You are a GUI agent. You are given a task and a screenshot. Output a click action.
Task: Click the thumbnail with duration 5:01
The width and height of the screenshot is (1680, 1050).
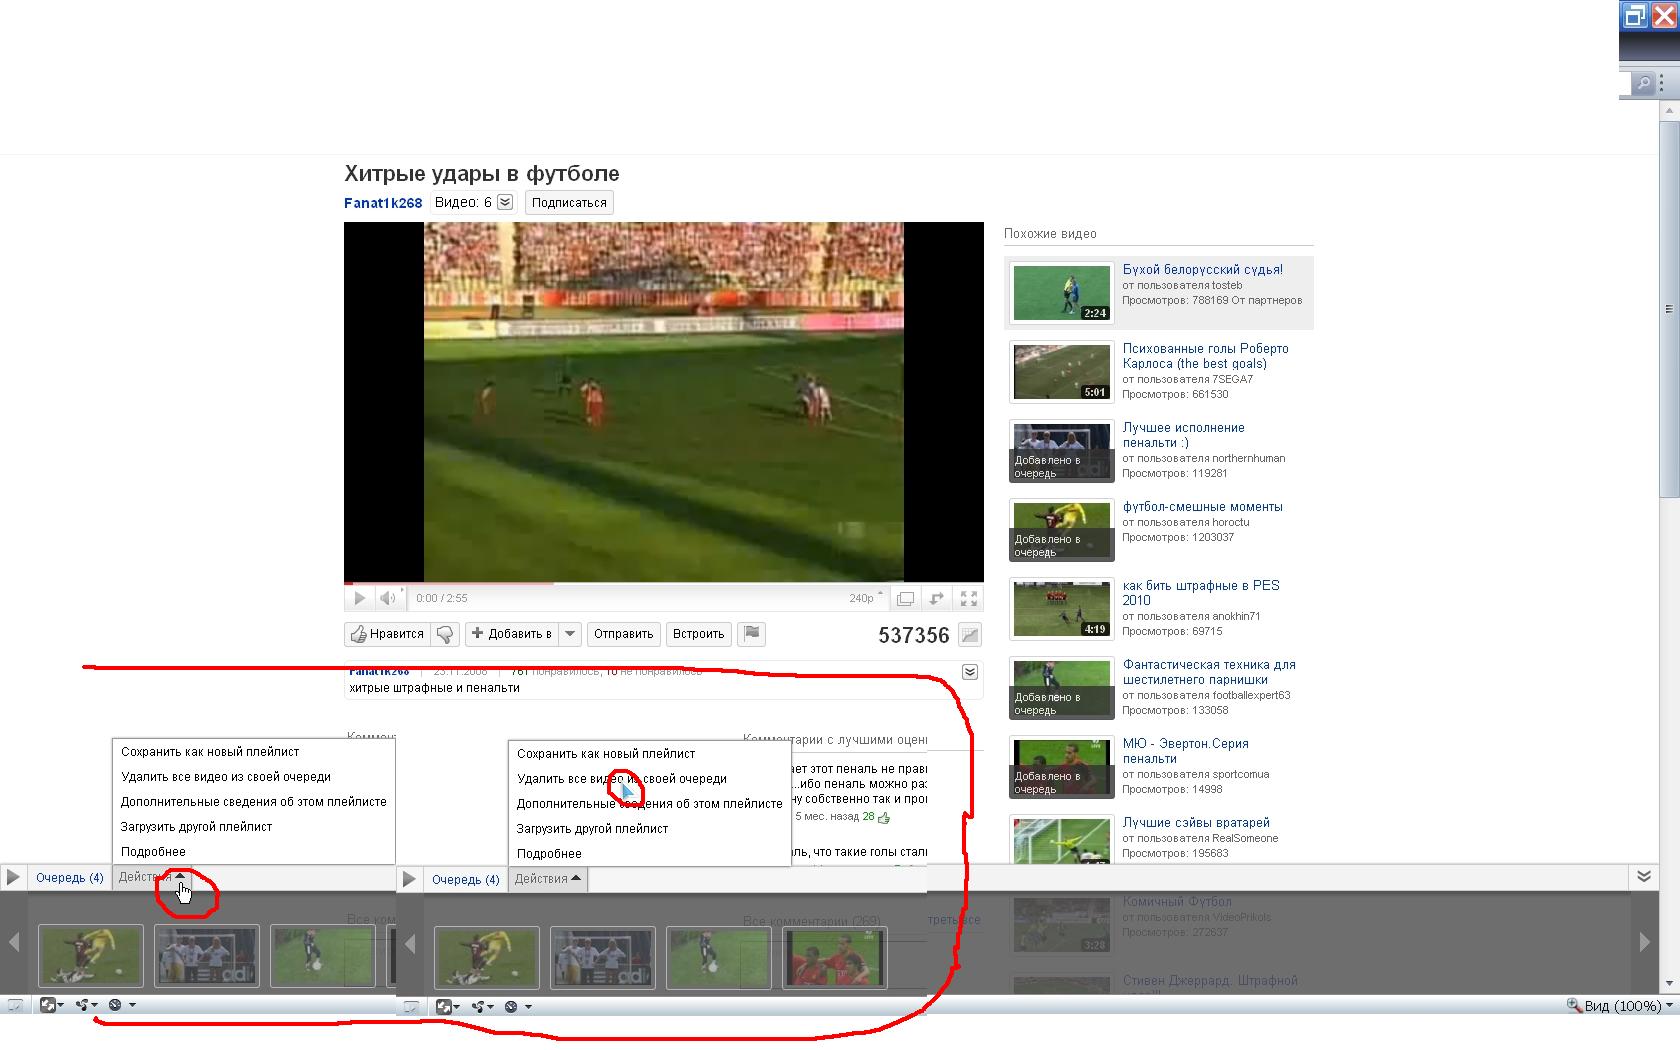point(1061,371)
